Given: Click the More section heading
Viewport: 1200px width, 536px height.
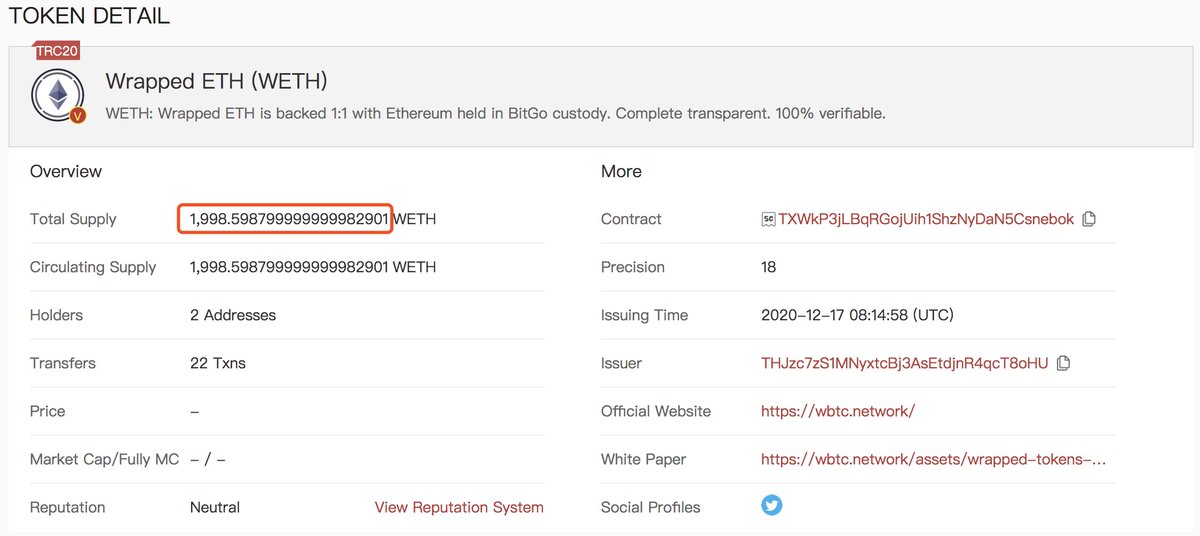Looking at the screenshot, I should coord(621,171).
